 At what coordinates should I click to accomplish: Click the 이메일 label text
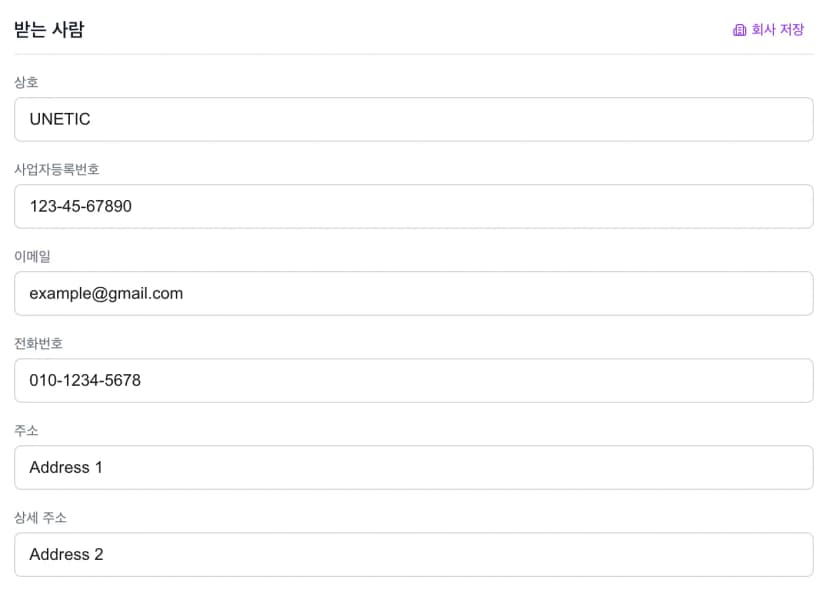click(x=32, y=256)
